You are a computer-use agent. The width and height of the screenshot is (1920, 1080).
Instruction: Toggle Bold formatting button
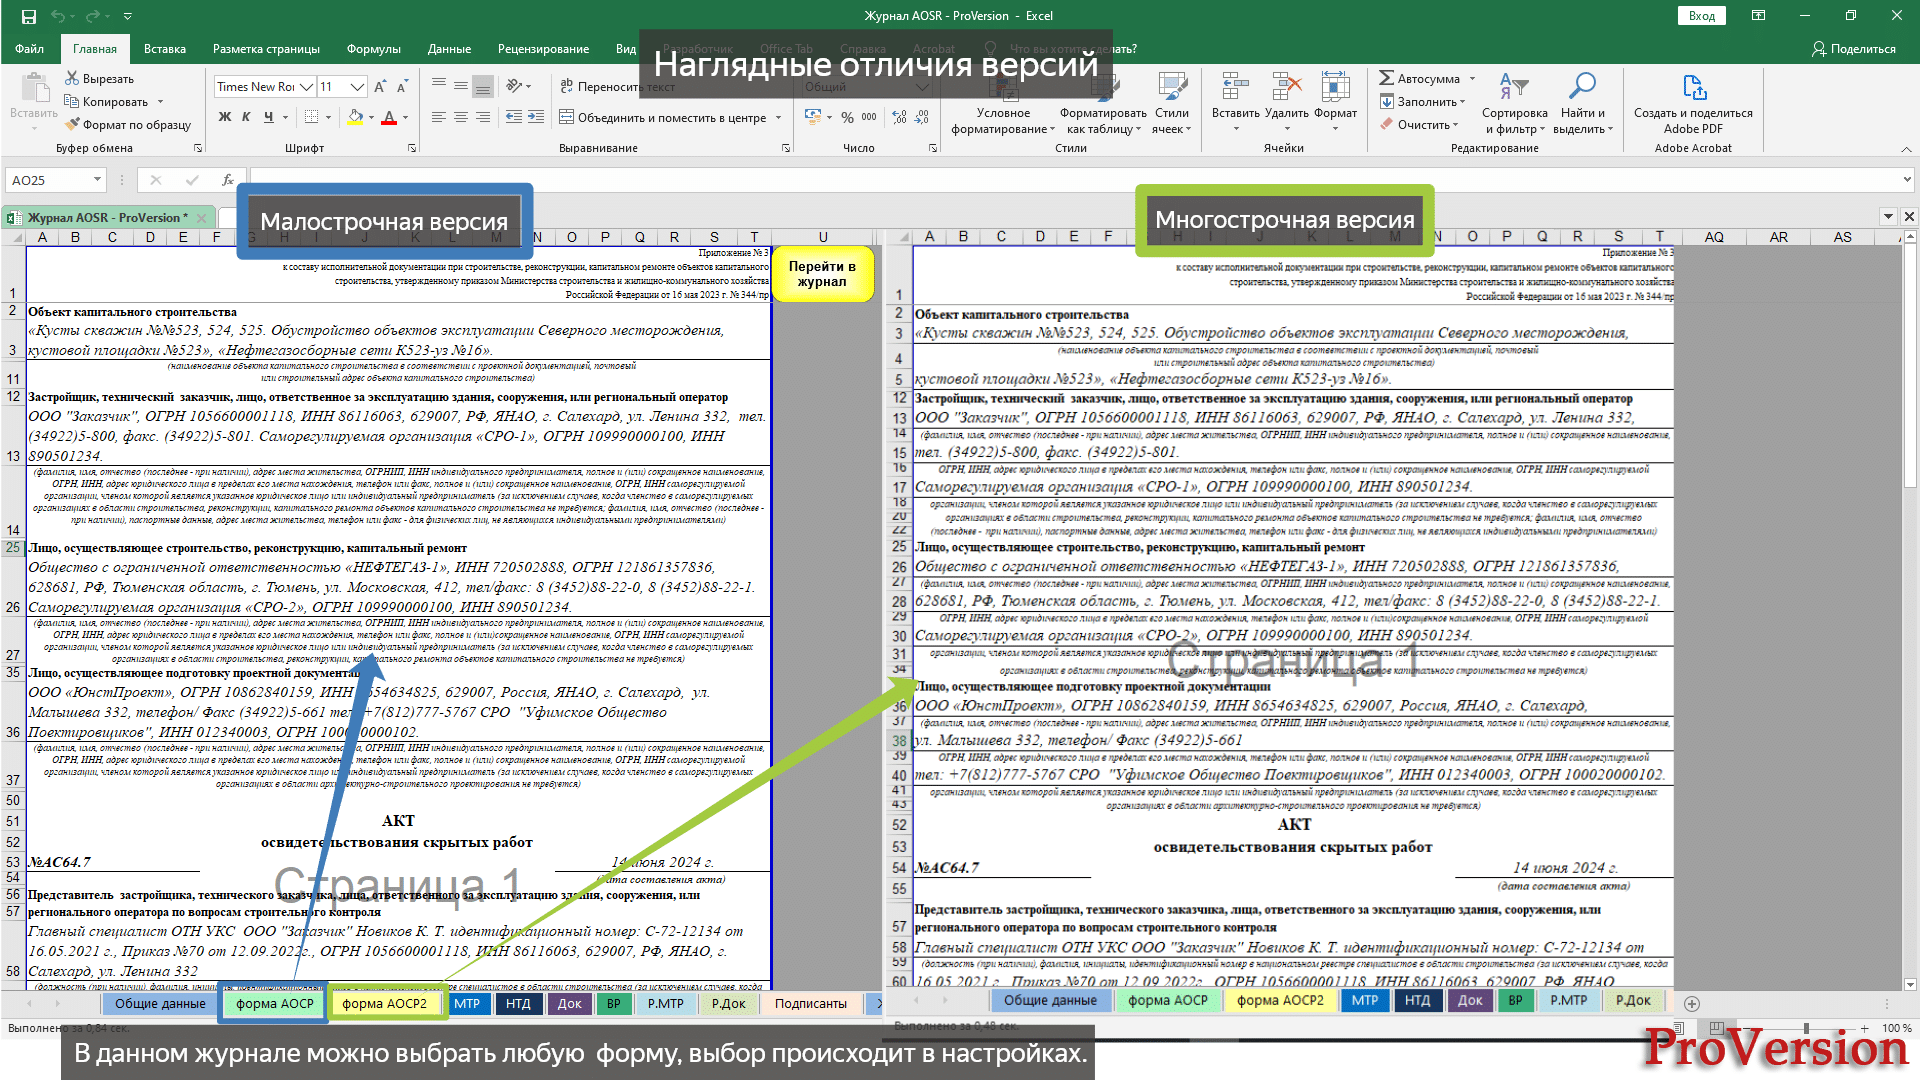[x=225, y=117]
